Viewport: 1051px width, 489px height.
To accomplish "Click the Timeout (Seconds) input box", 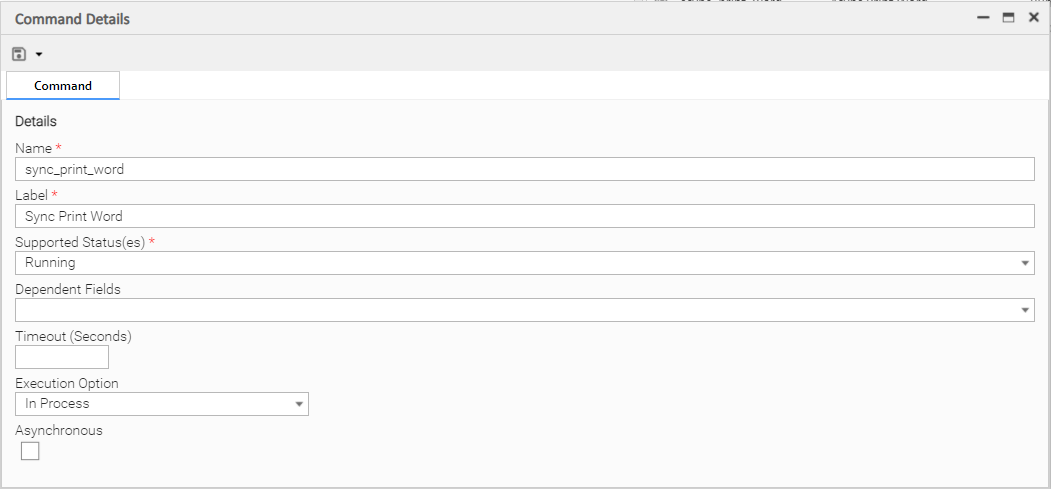I will [x=62, y=357].
